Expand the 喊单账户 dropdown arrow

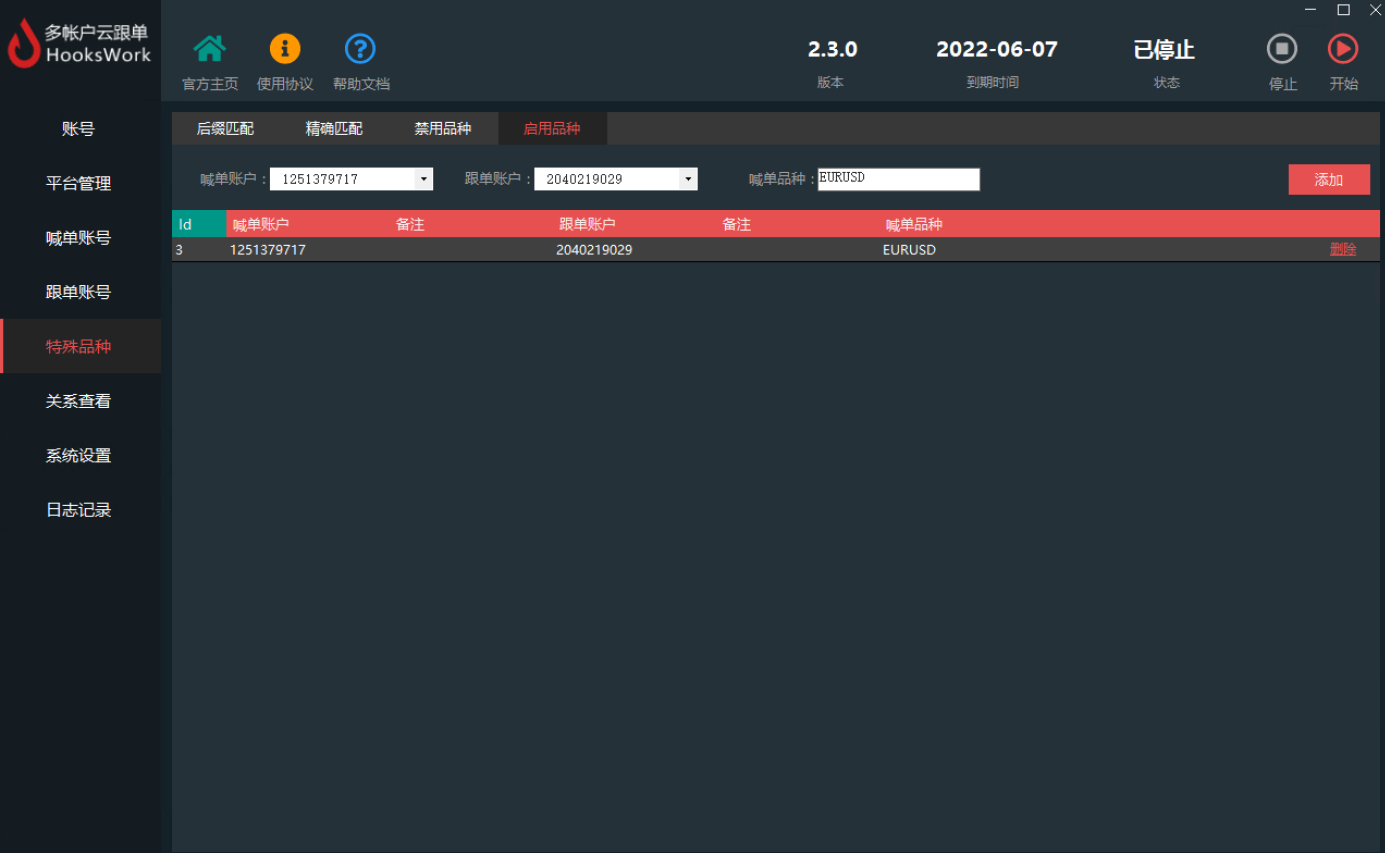pos(424,179)
